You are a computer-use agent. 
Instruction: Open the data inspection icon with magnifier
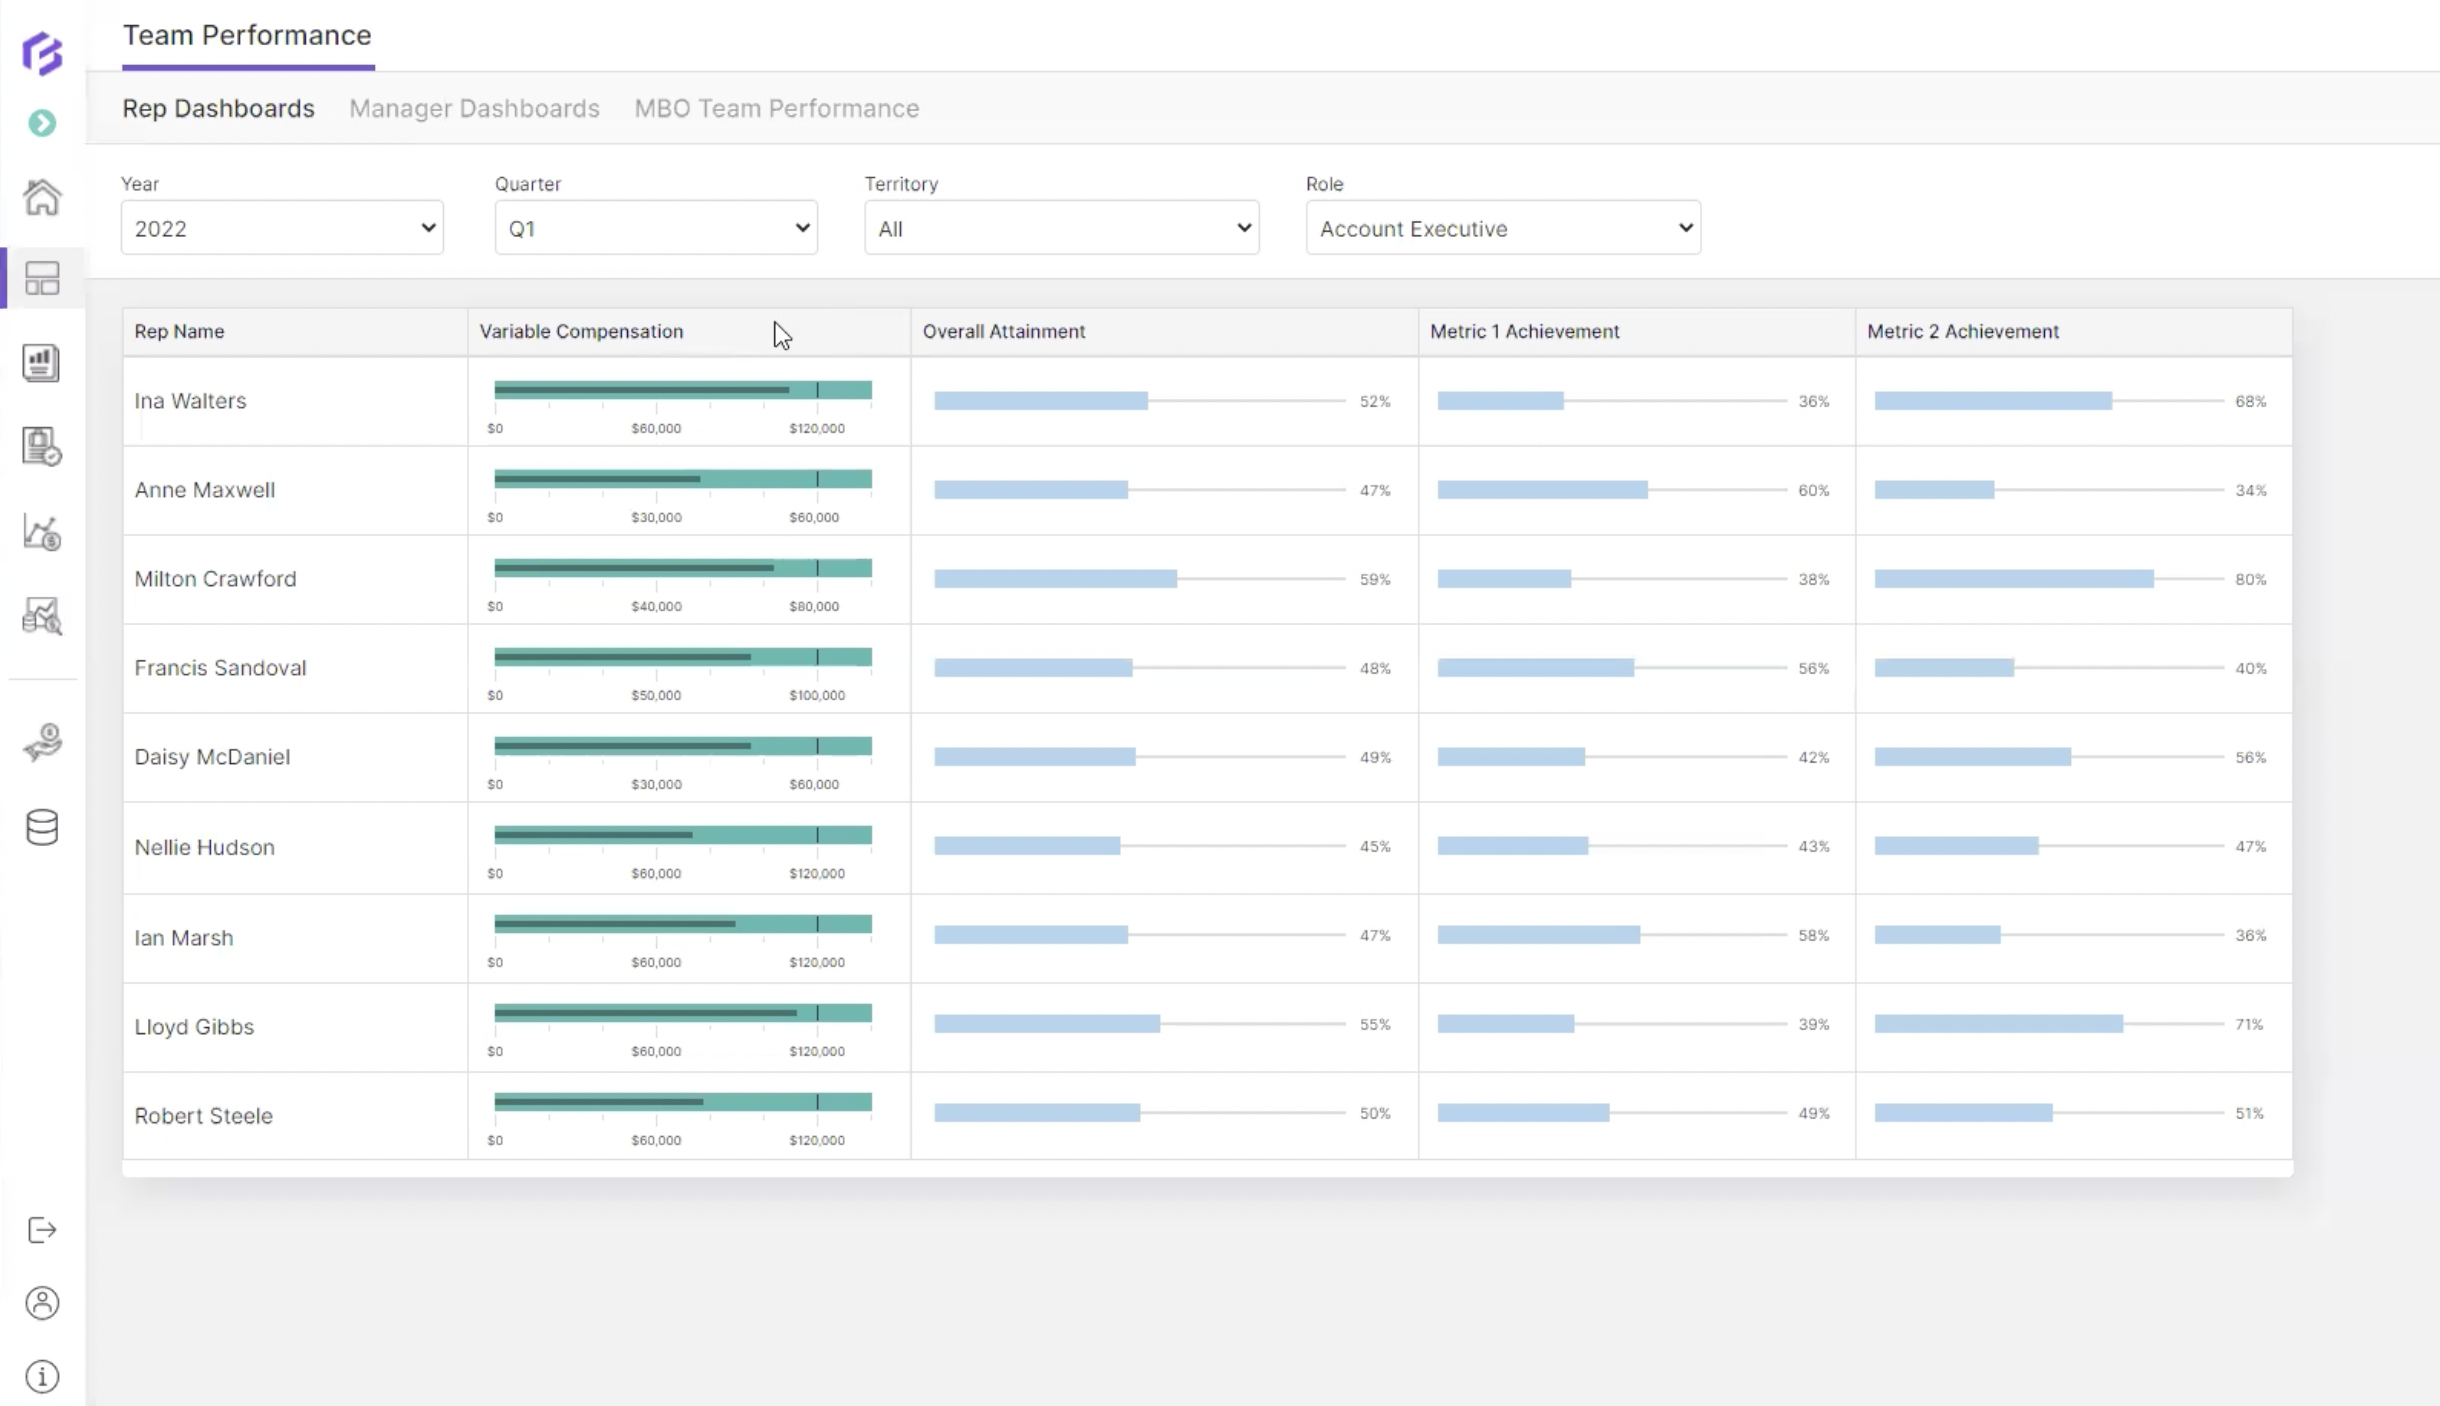point(41,616)
